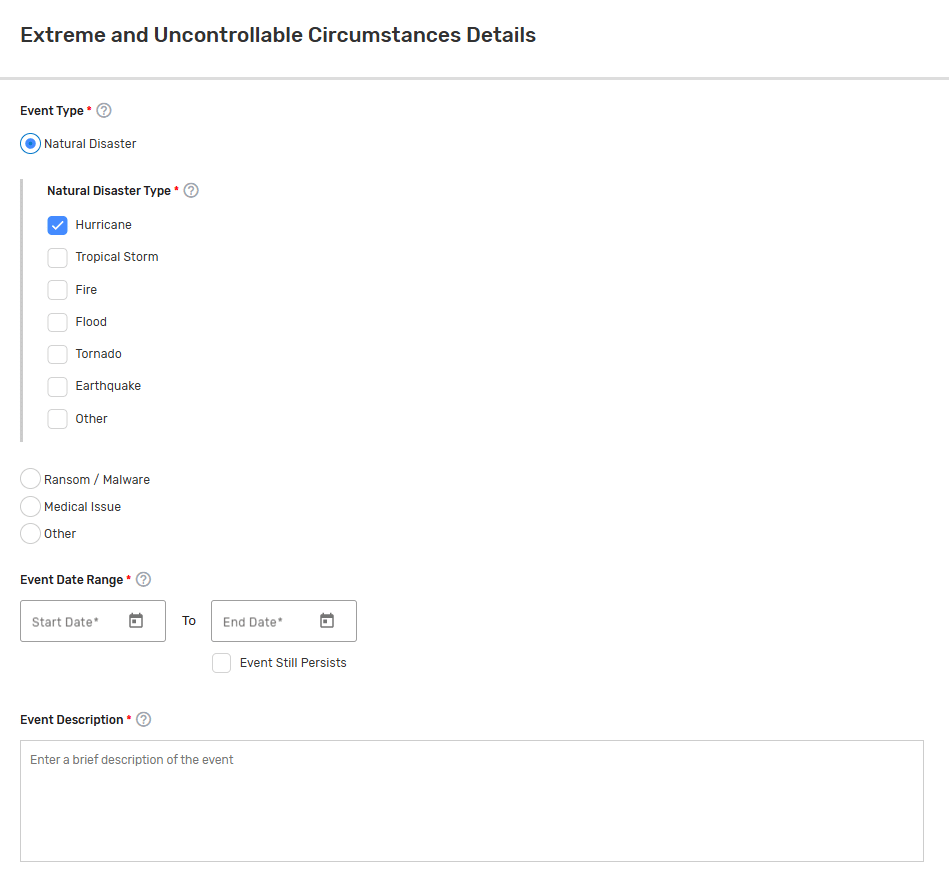Tick the Fire checkbox
This screenshot has height=871, width=949.
click(x=57, y=290)
